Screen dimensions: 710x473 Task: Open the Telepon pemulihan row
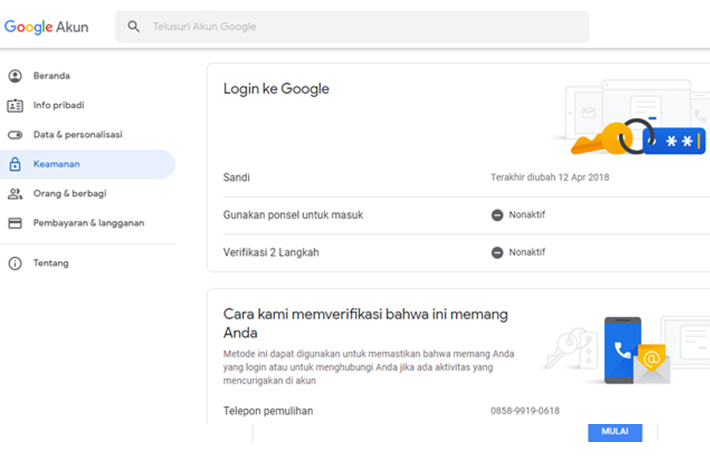click(x=466, y=411)
